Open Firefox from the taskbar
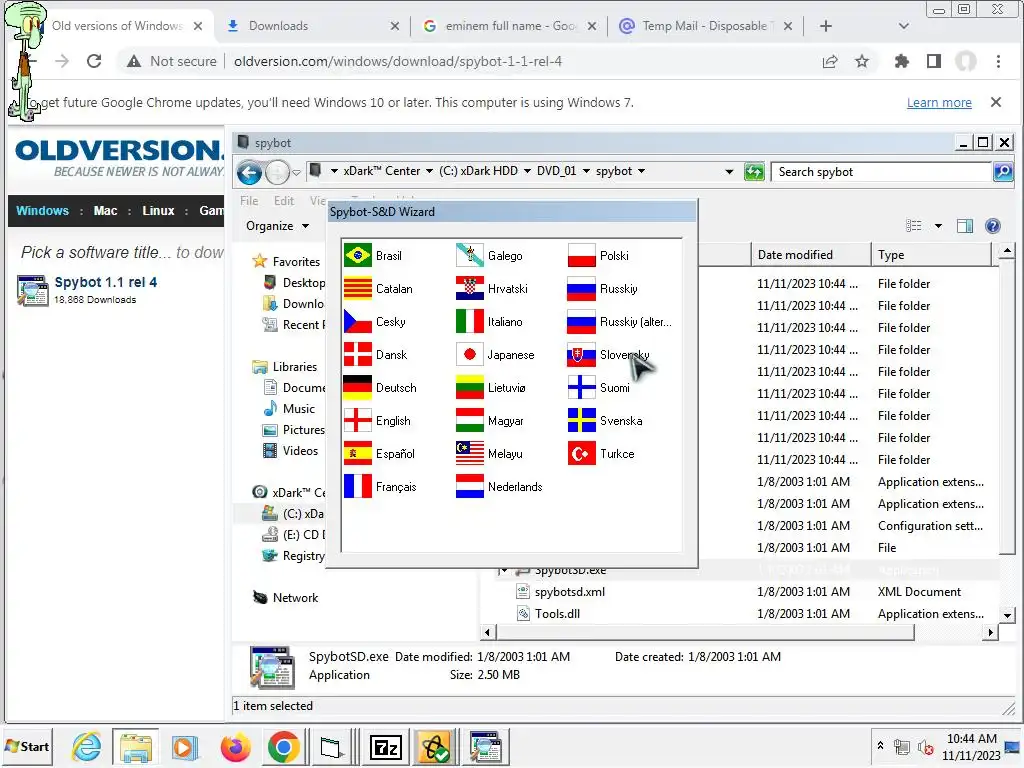 click(x=235, y=747)
